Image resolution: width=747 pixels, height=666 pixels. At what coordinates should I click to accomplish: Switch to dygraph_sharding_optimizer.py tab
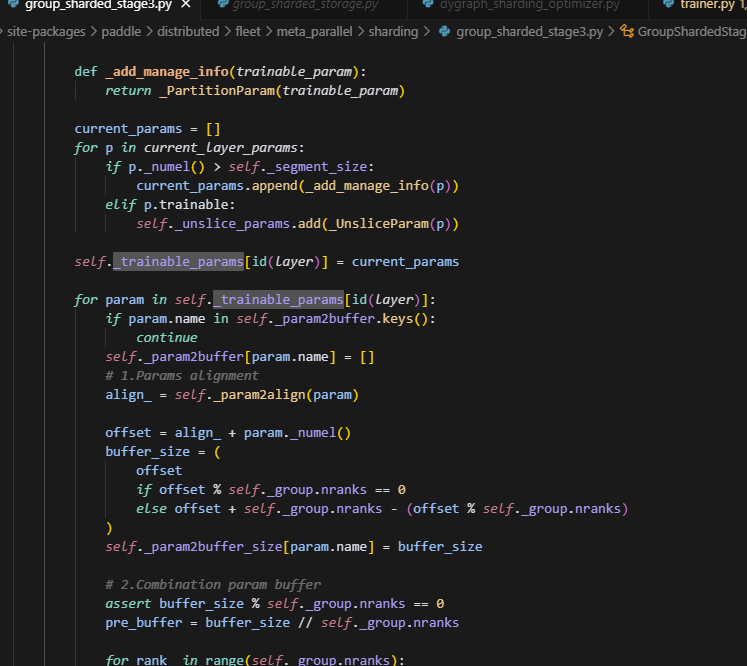(529, 5)
